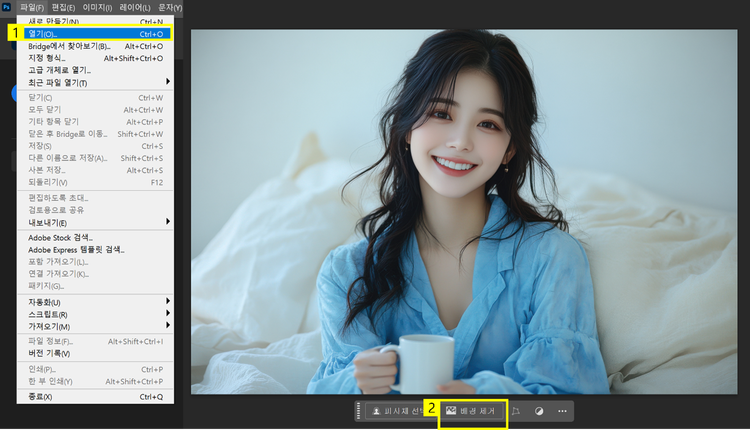
Task: Click the adjustment layer half-circle icon
Action: (539, 411)
